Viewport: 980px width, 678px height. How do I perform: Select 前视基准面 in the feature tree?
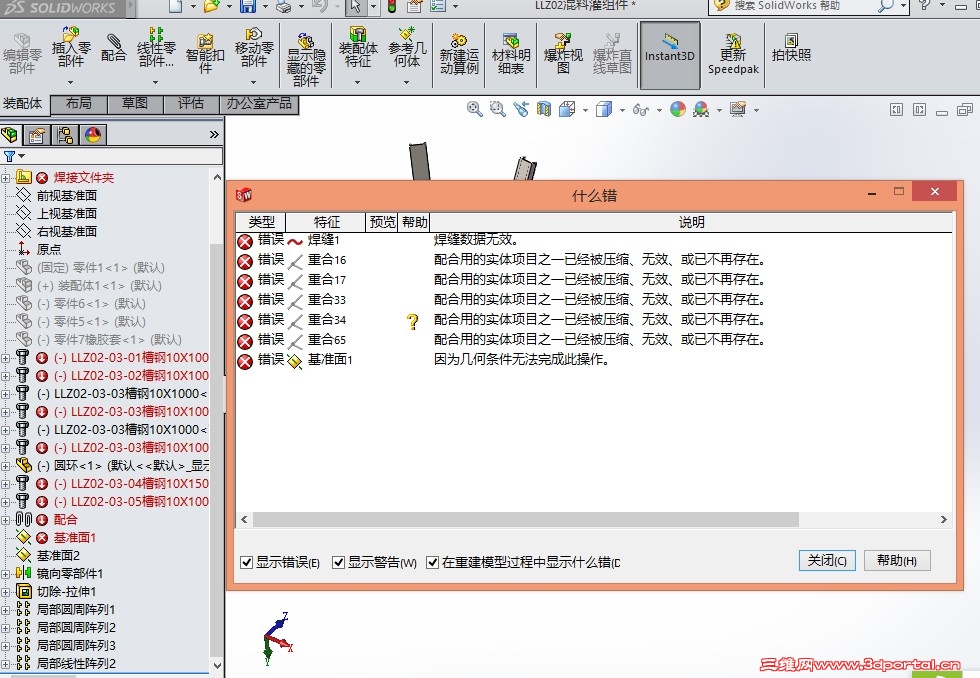click(66, 196)
